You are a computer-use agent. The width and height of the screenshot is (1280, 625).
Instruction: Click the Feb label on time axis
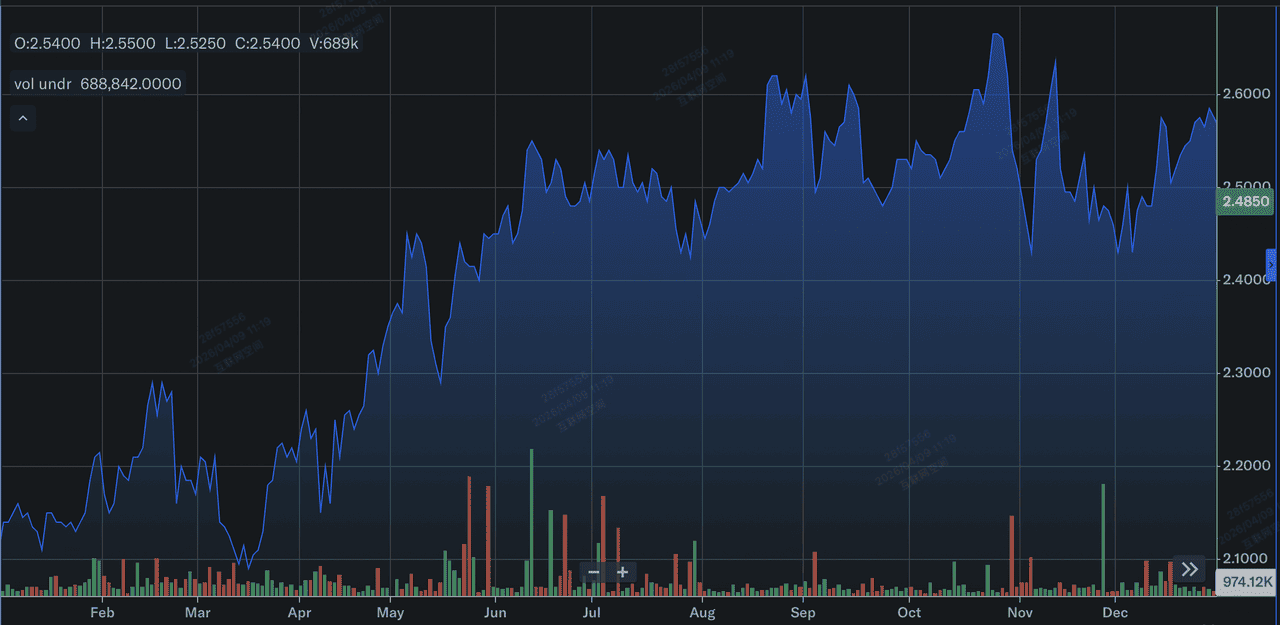103,612
